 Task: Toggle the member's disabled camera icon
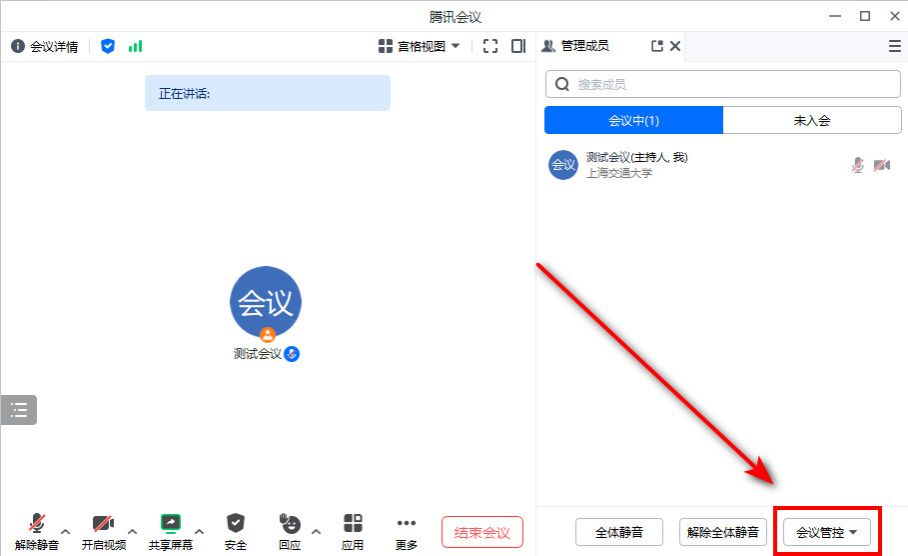coord(882,165)
